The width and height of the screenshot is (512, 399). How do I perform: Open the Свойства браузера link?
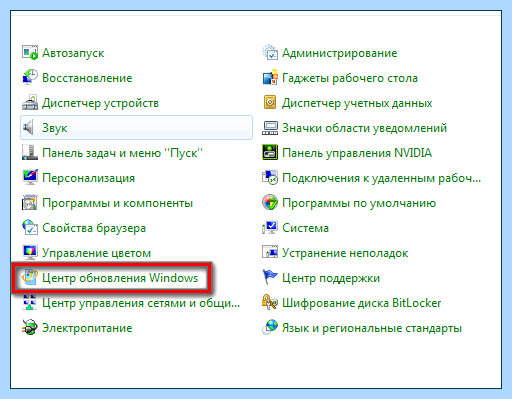tap(94, 228)
